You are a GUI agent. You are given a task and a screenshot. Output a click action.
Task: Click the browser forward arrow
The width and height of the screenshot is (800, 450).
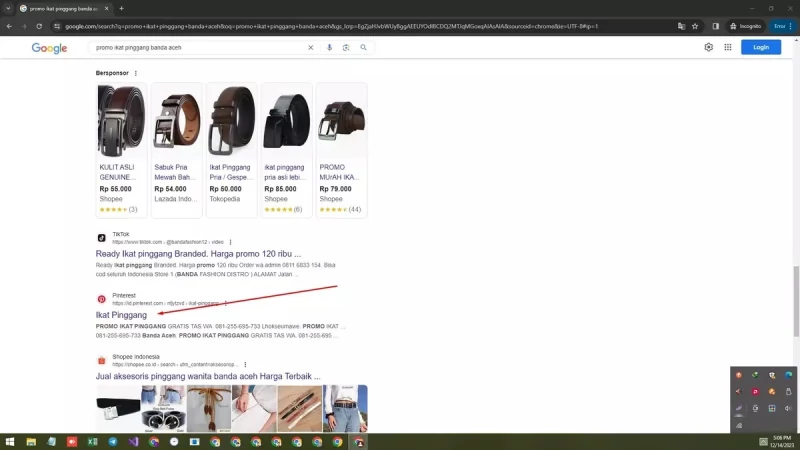(23, 26)
